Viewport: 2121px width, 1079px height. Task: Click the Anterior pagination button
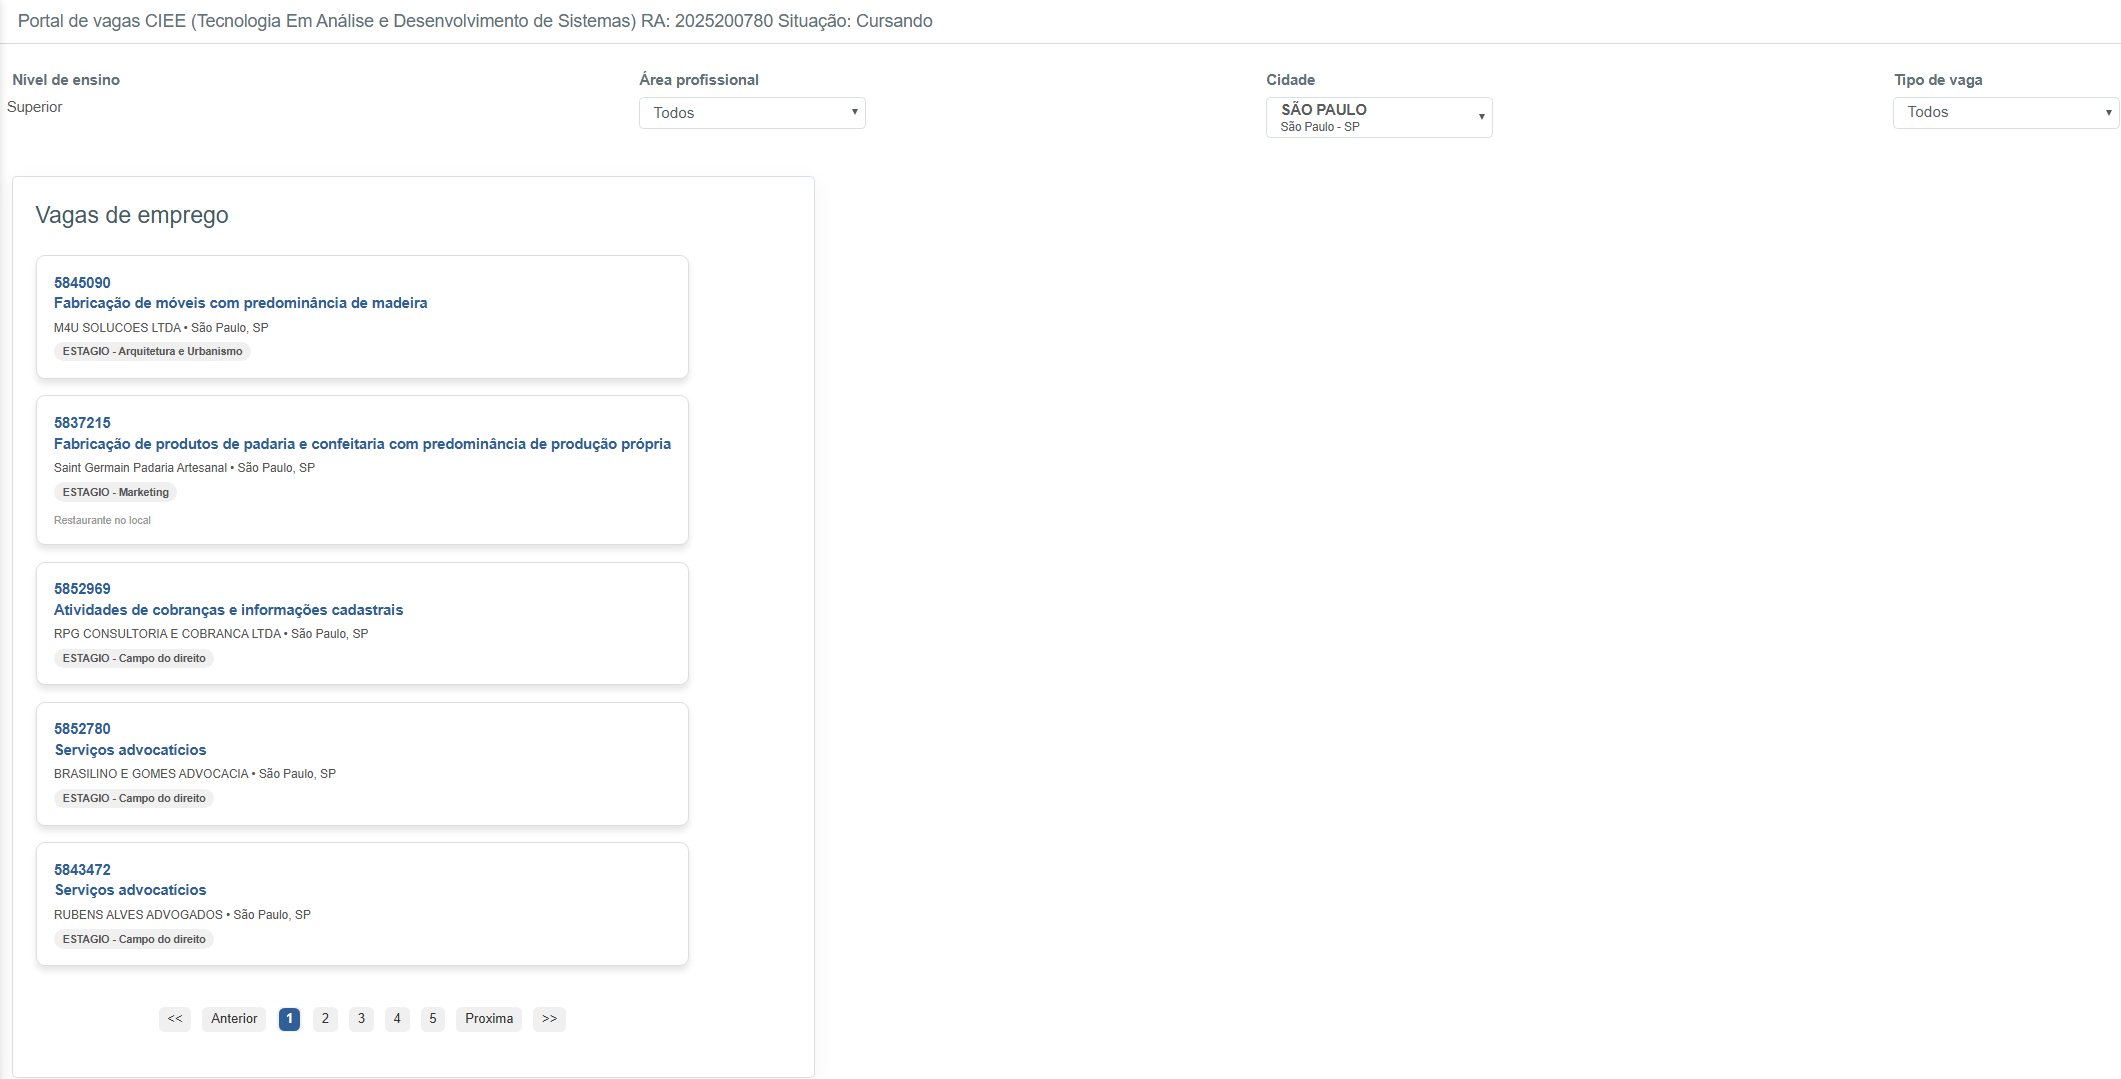point(234,1019)
